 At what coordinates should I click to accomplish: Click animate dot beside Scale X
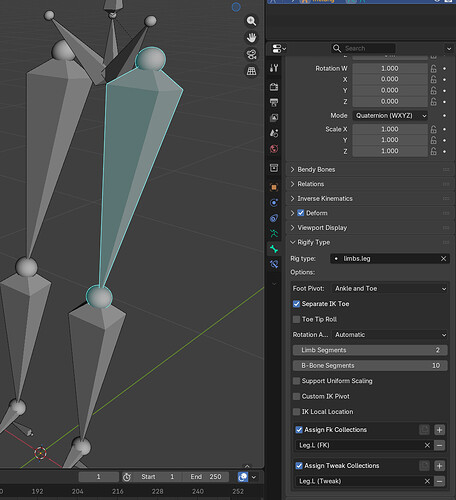click(445, 129)
